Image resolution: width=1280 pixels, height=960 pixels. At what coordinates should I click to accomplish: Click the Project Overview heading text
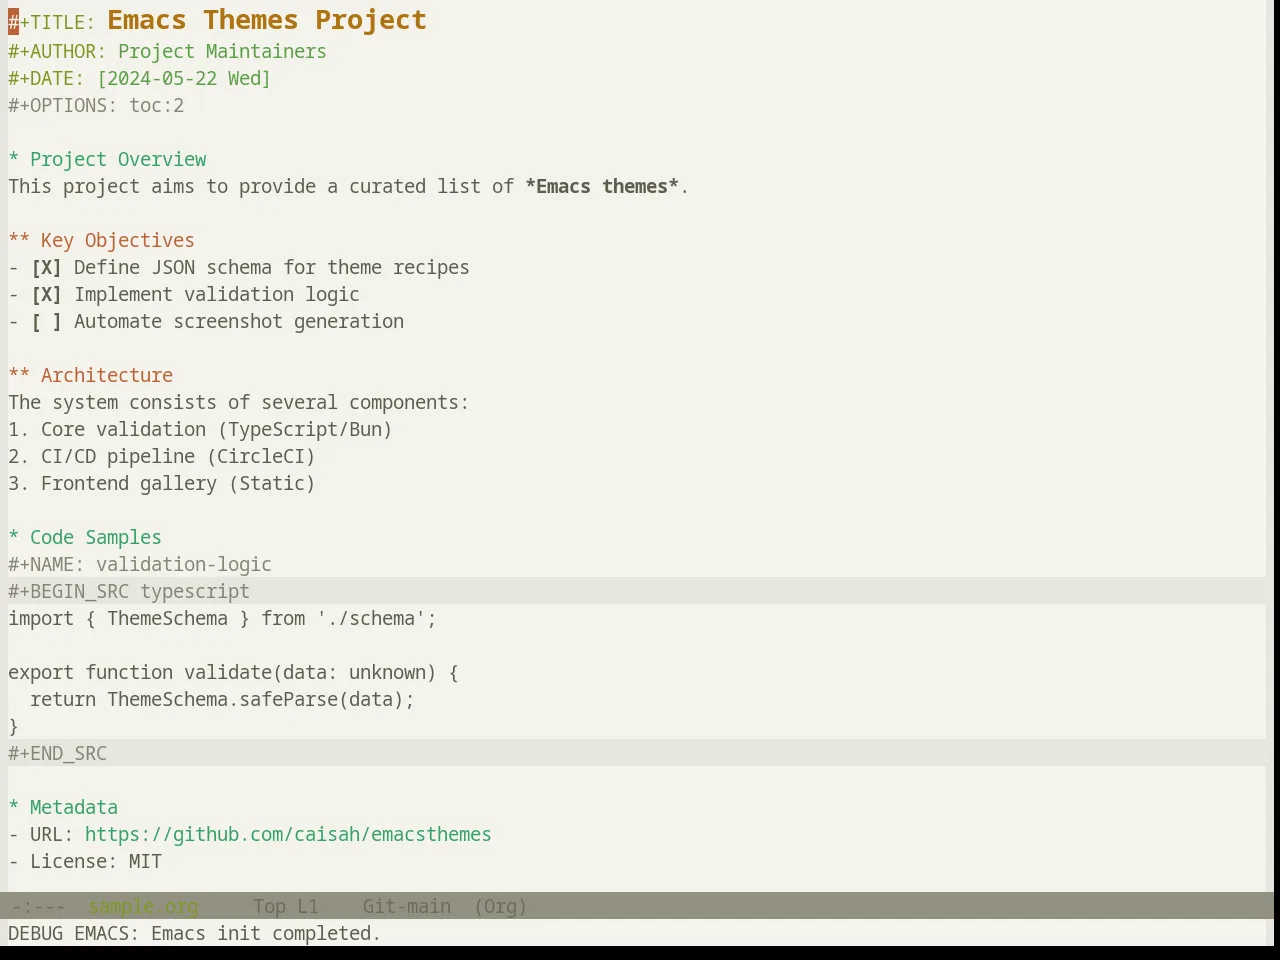pyautogui.click(x=118, y=160)
